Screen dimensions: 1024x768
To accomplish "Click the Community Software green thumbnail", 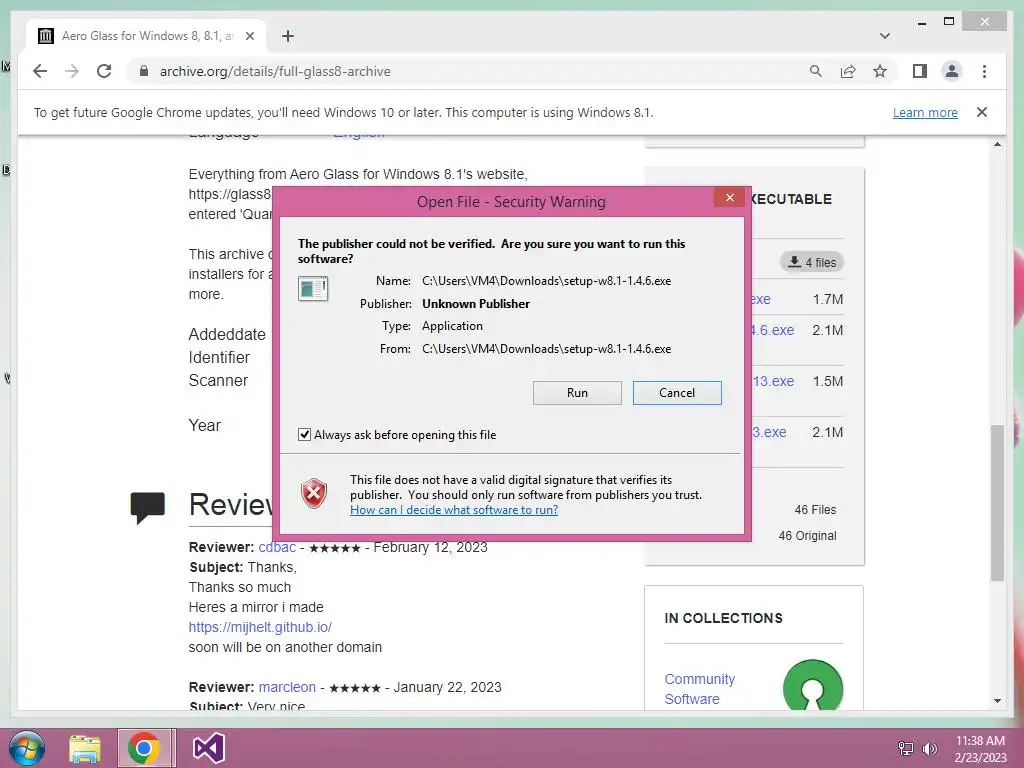I will click(x=812, y=684).
